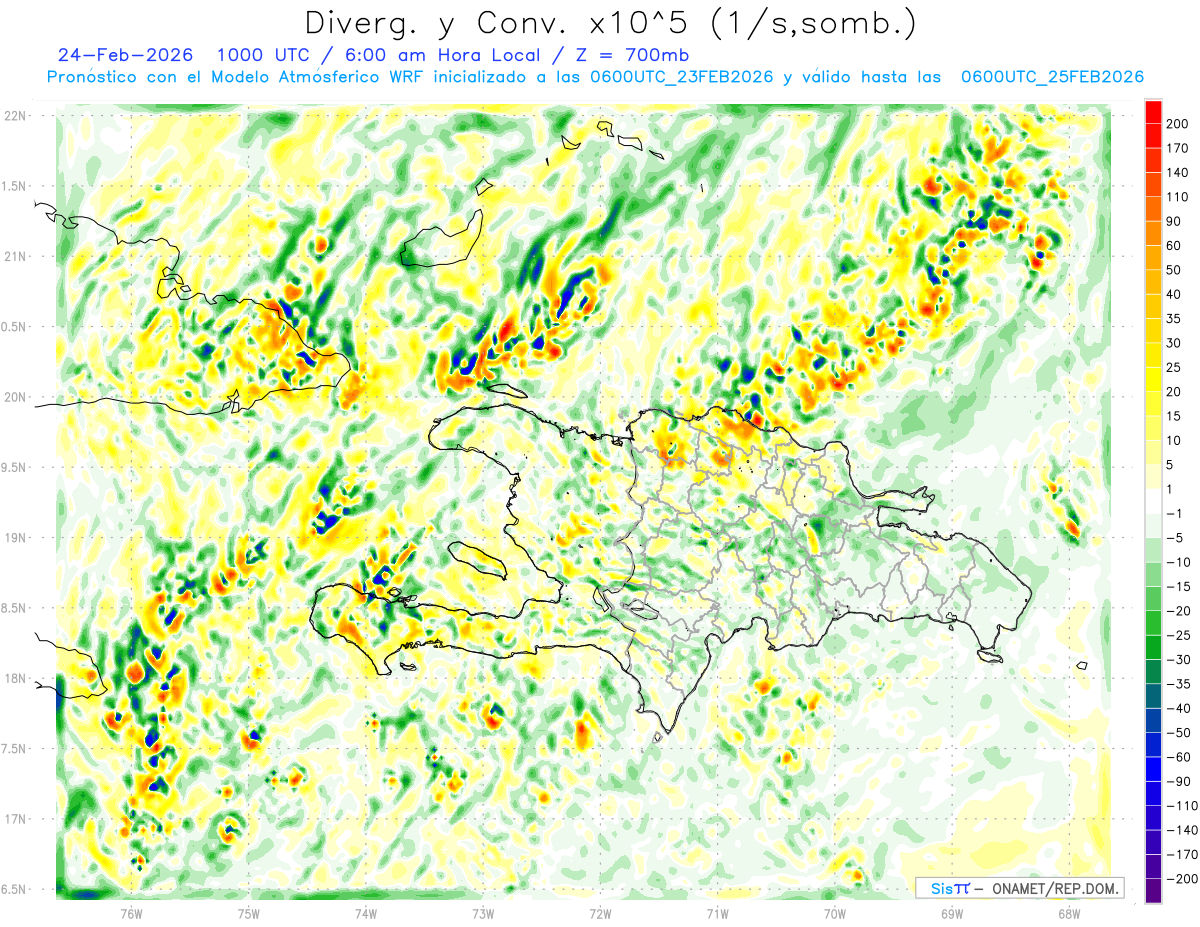The width and height of the screenshot is (1200, 927).
Task: Click the '73W' longitude label
Action: pyautogui.click(x=483, y=913)
